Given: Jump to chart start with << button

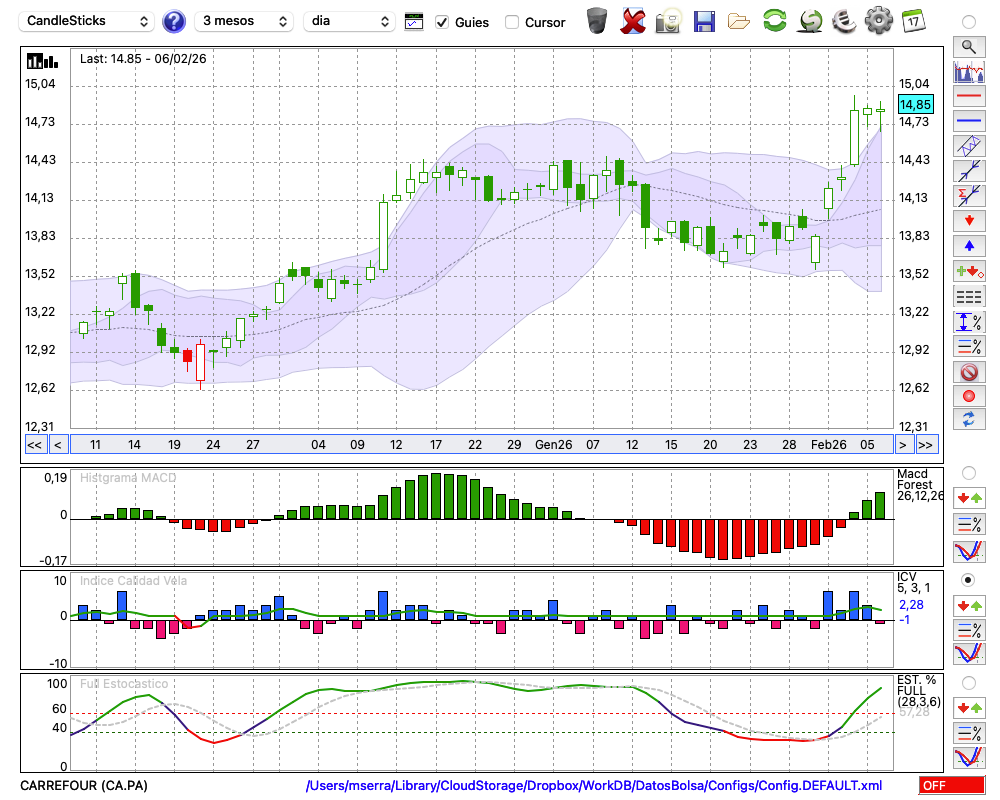Looking at the screenshot, I should click(34, 445).
